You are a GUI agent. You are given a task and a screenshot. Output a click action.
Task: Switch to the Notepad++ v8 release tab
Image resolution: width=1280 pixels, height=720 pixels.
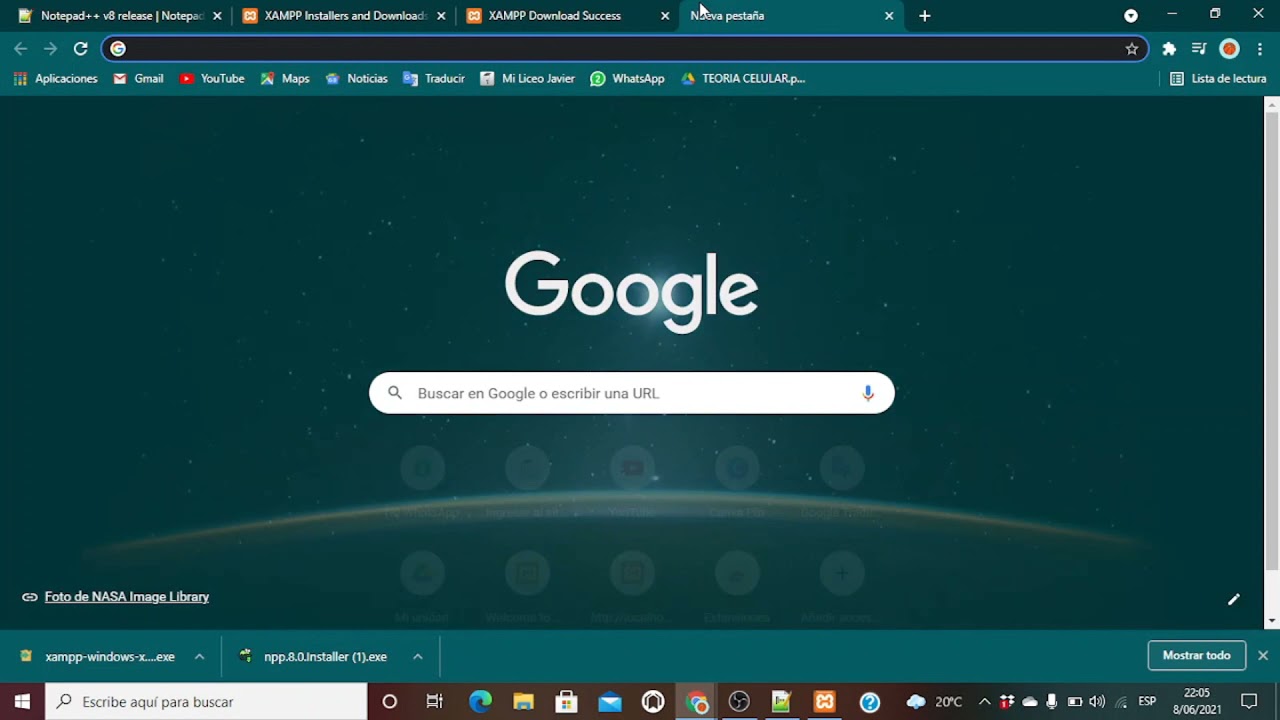tap(120, 16)
